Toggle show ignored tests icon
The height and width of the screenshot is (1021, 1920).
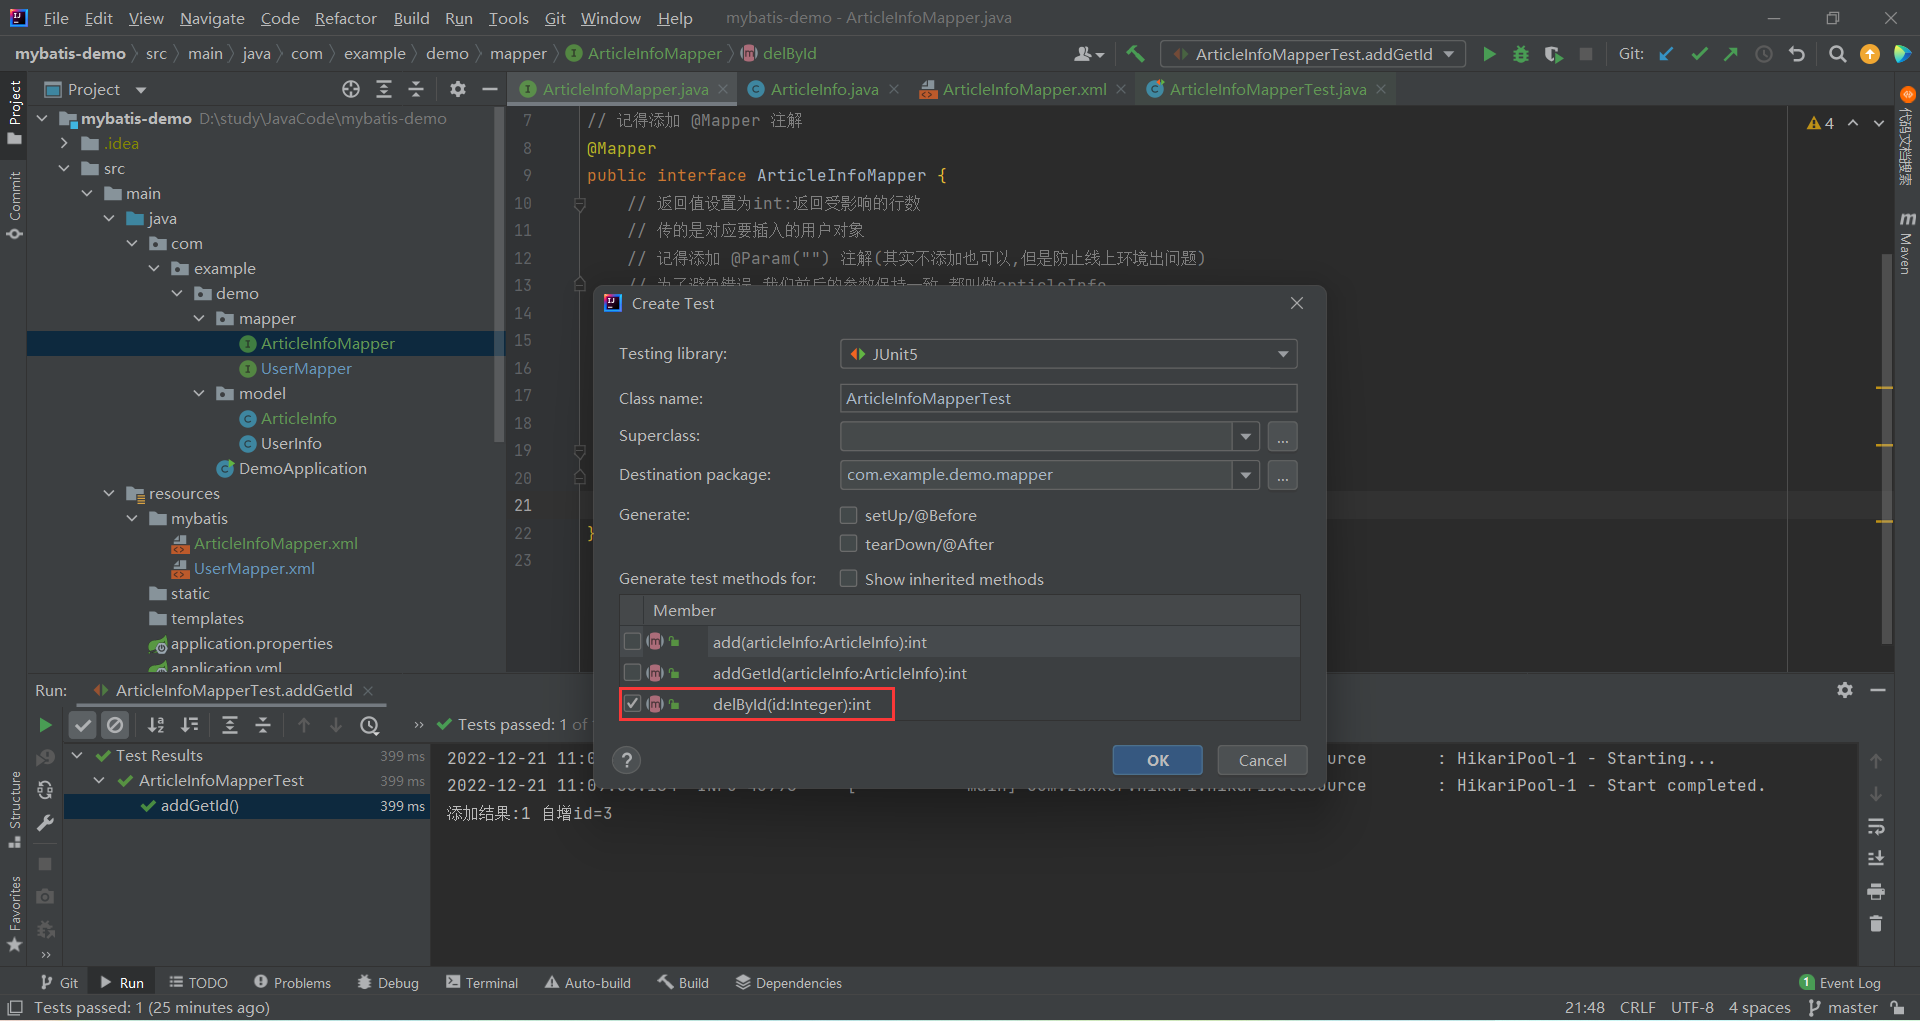pos(116,725)
